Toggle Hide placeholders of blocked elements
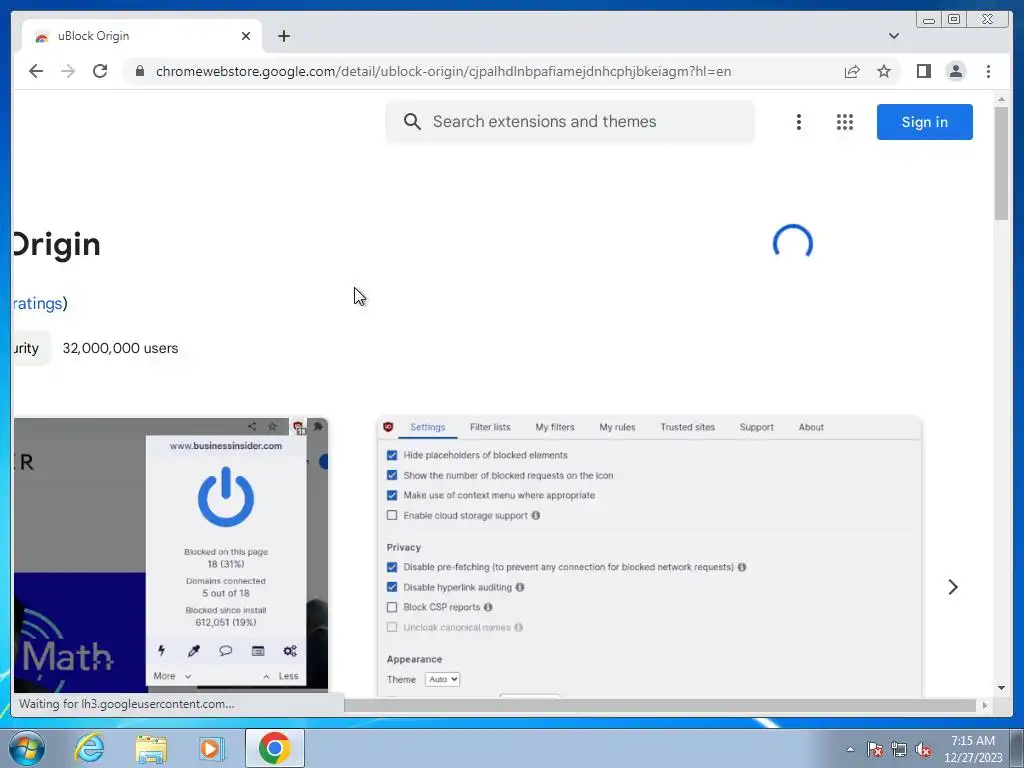Image resolution: width=1024 pixels, height=768 pixels. tap(392, 455)
